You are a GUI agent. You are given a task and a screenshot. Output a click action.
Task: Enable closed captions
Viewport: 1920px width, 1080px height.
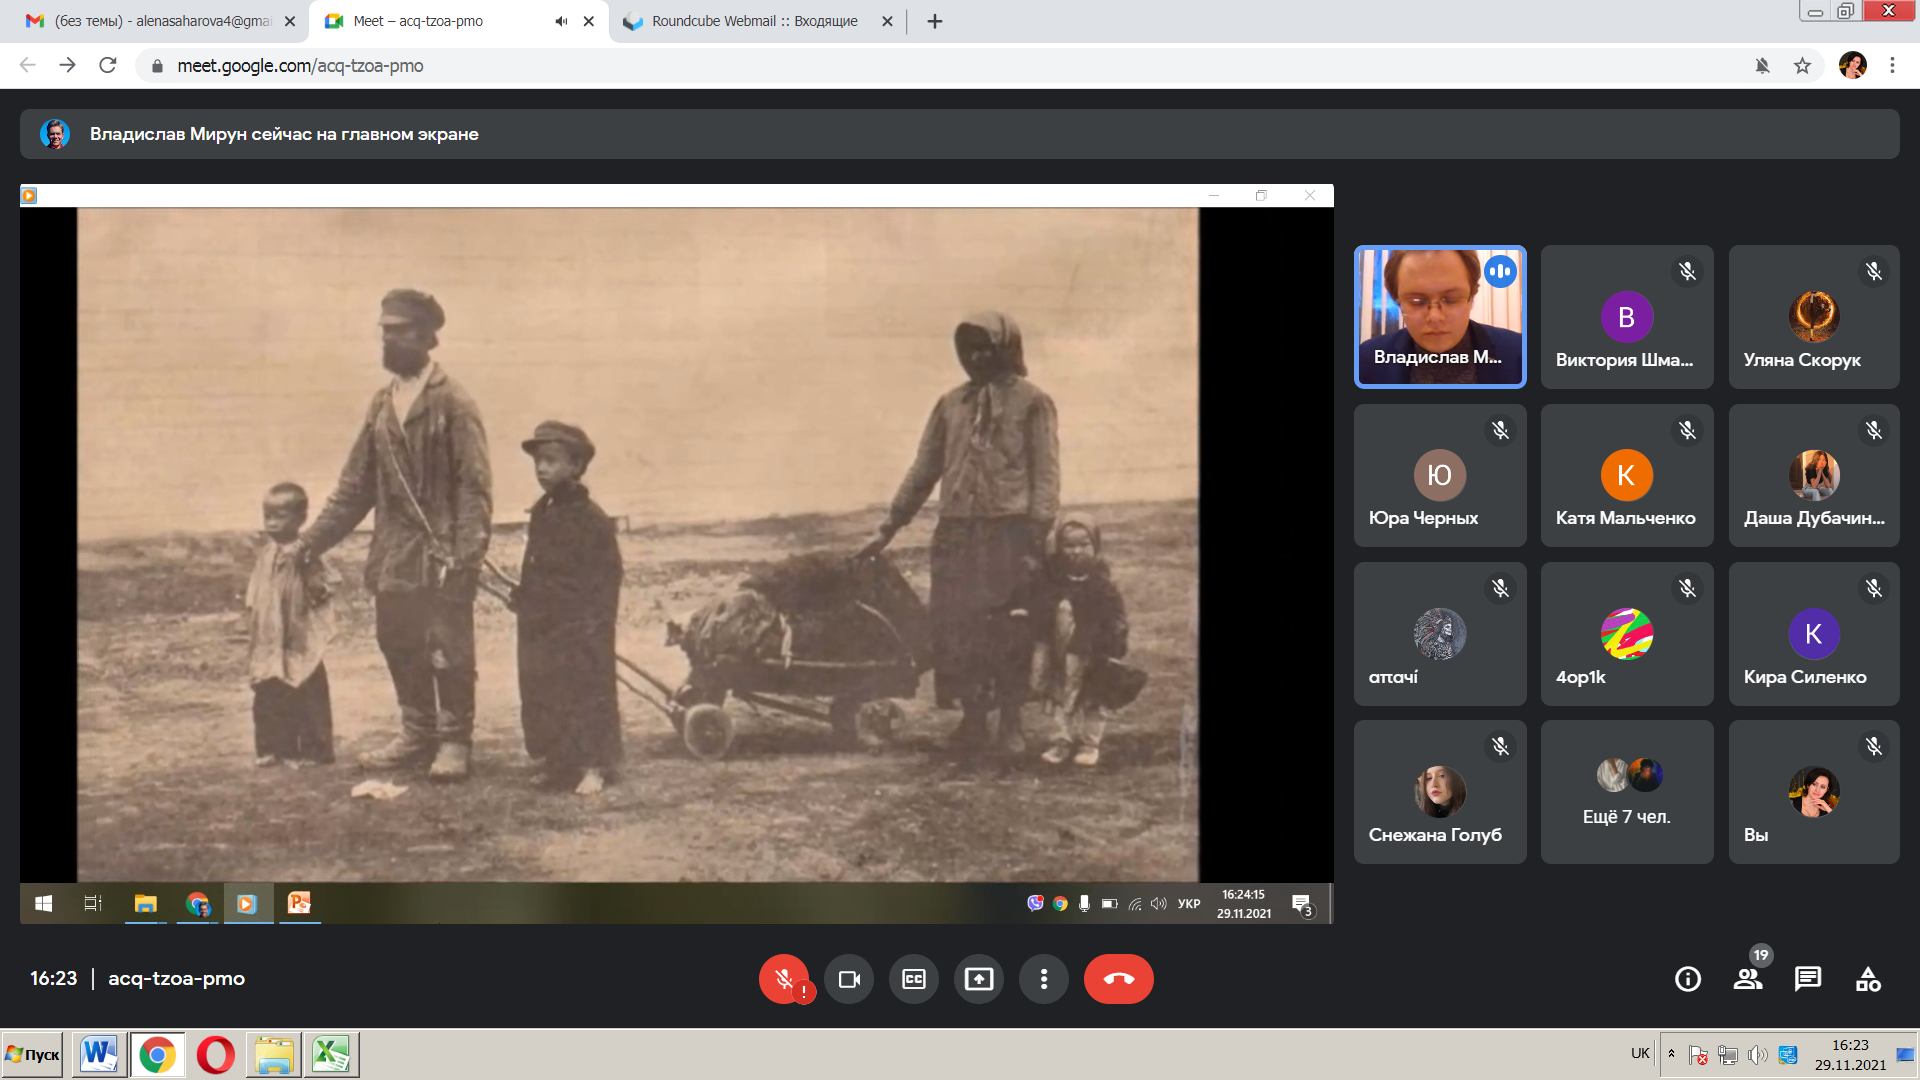click(x=914, y=979)
